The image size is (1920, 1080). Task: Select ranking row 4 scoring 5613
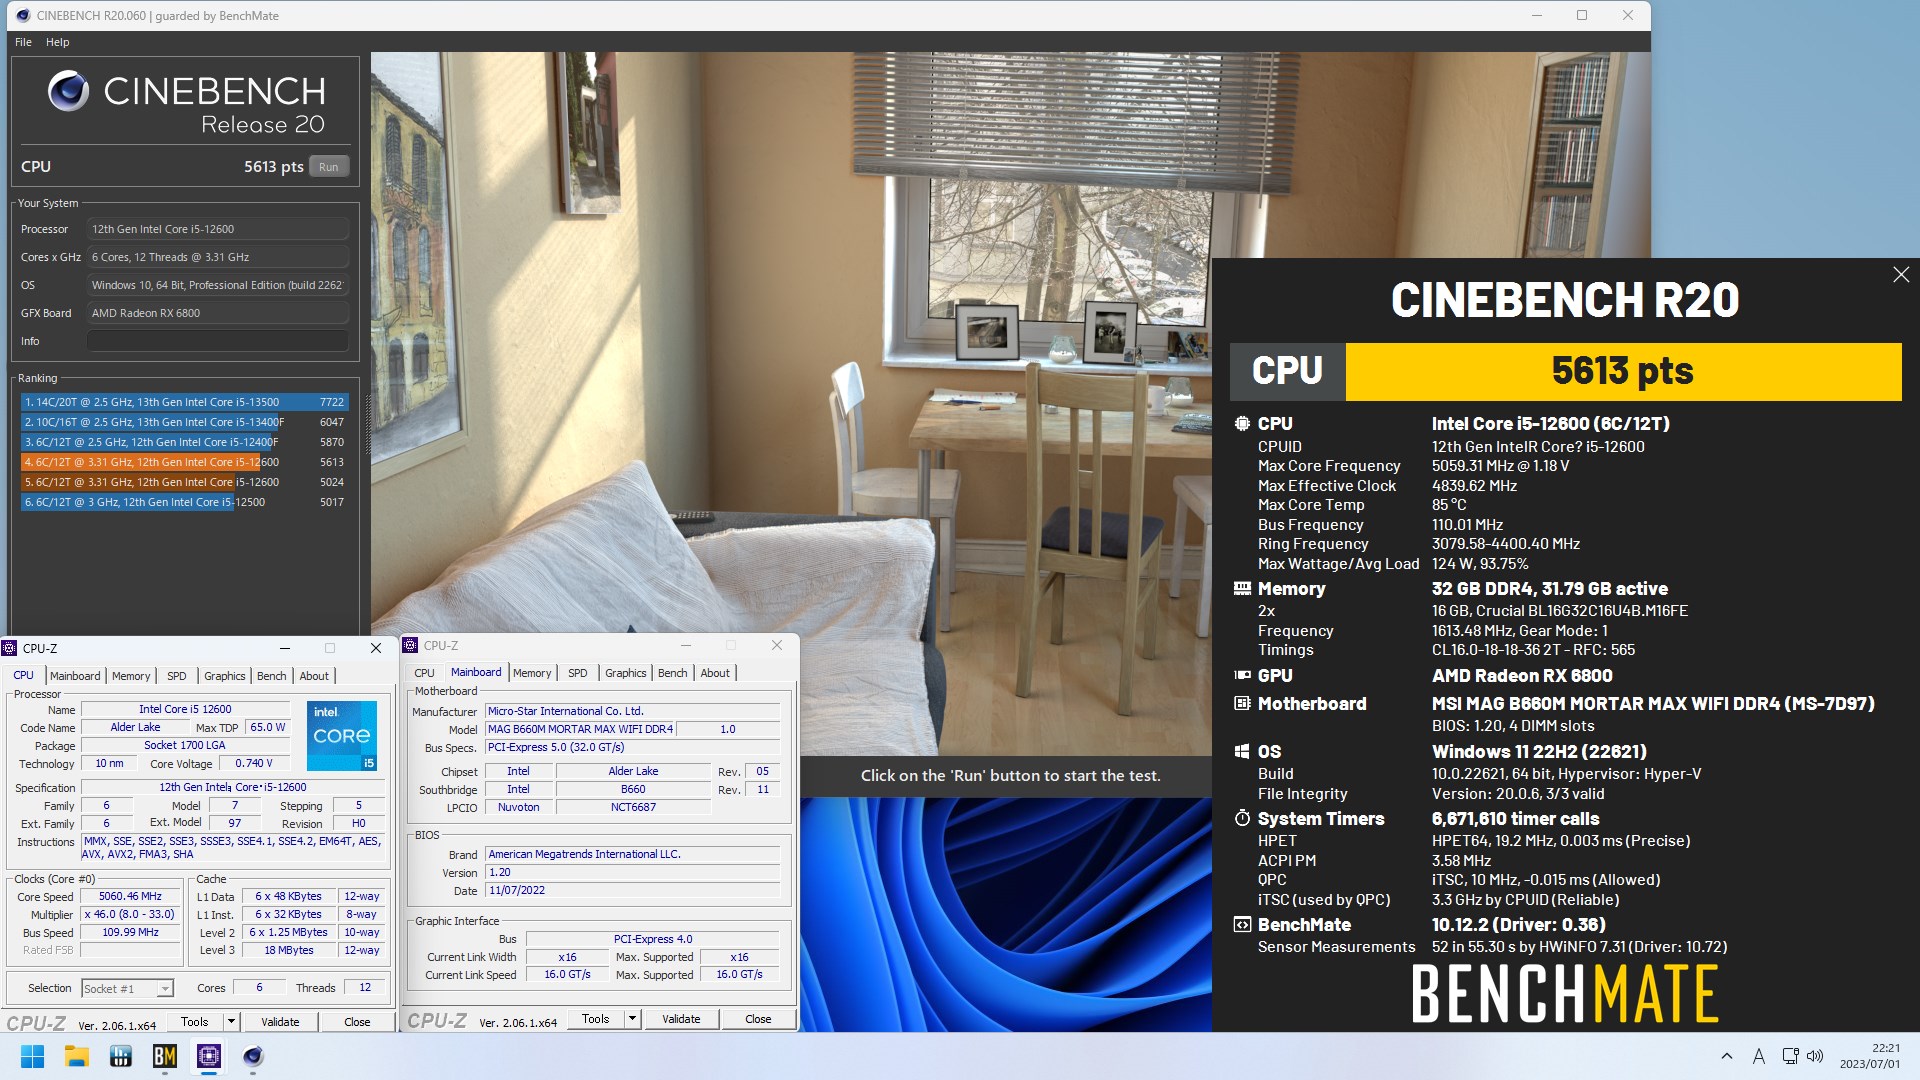pos(184,462)
